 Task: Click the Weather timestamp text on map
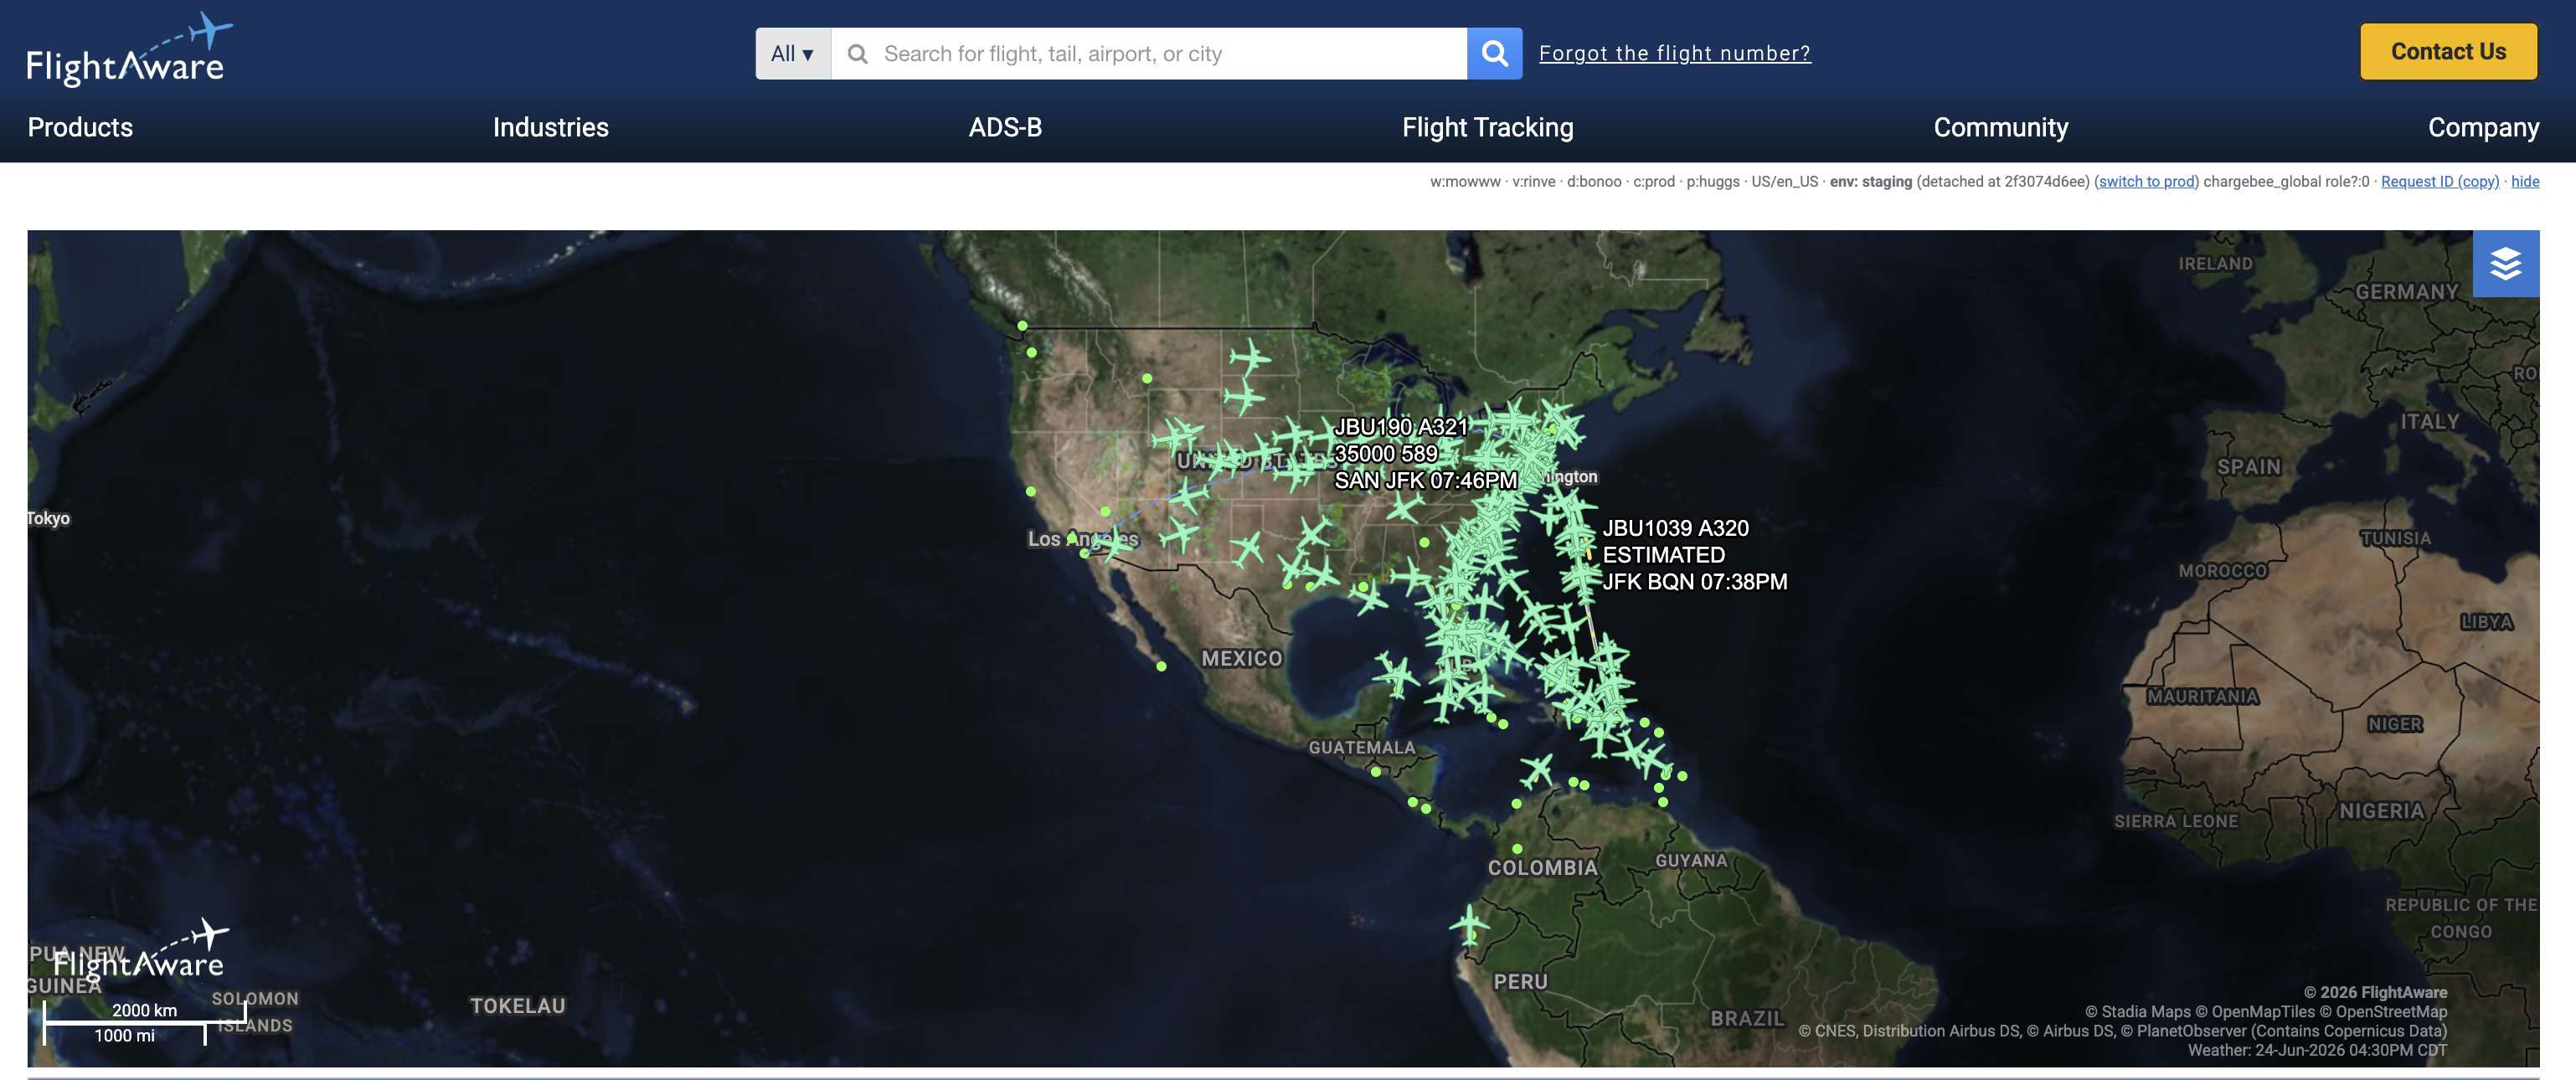pos(2316,1050)
